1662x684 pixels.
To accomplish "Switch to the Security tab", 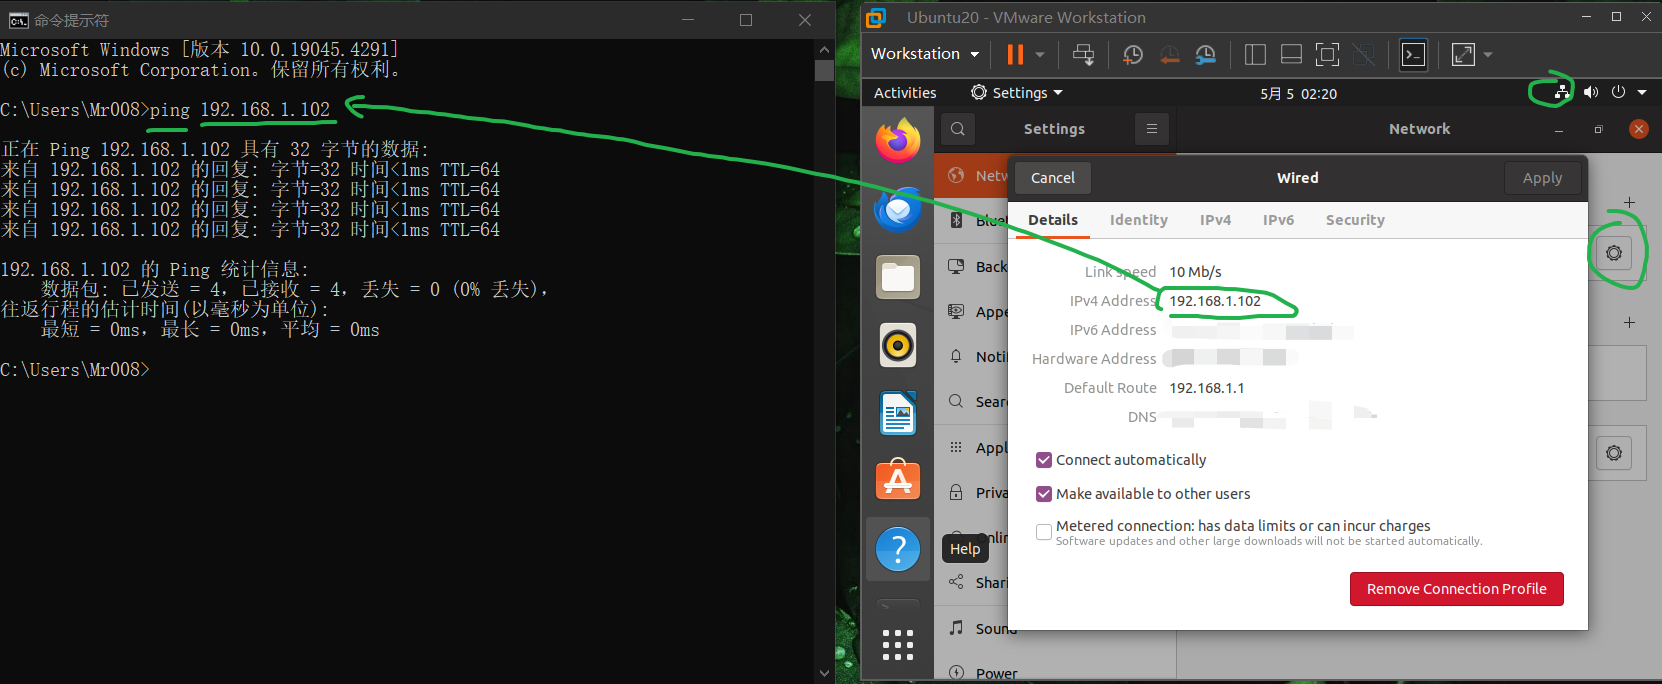I will (1355, 220).
